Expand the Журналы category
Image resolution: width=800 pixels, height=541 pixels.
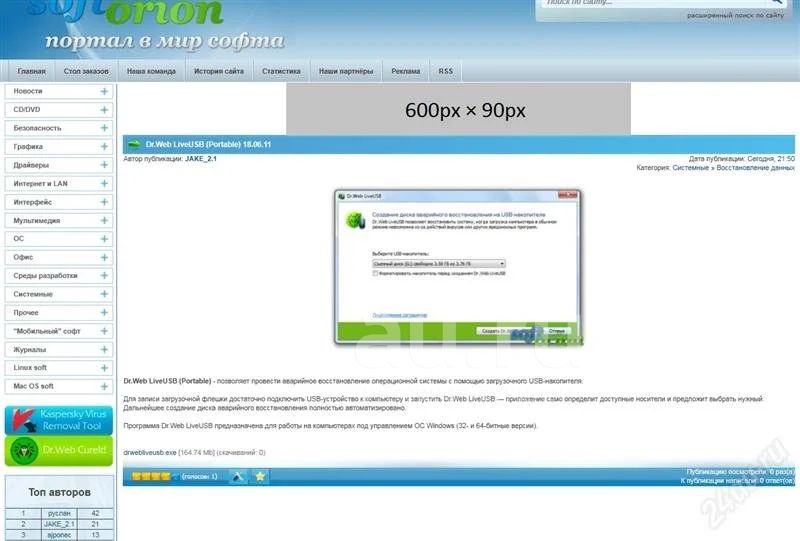(104, 350)
